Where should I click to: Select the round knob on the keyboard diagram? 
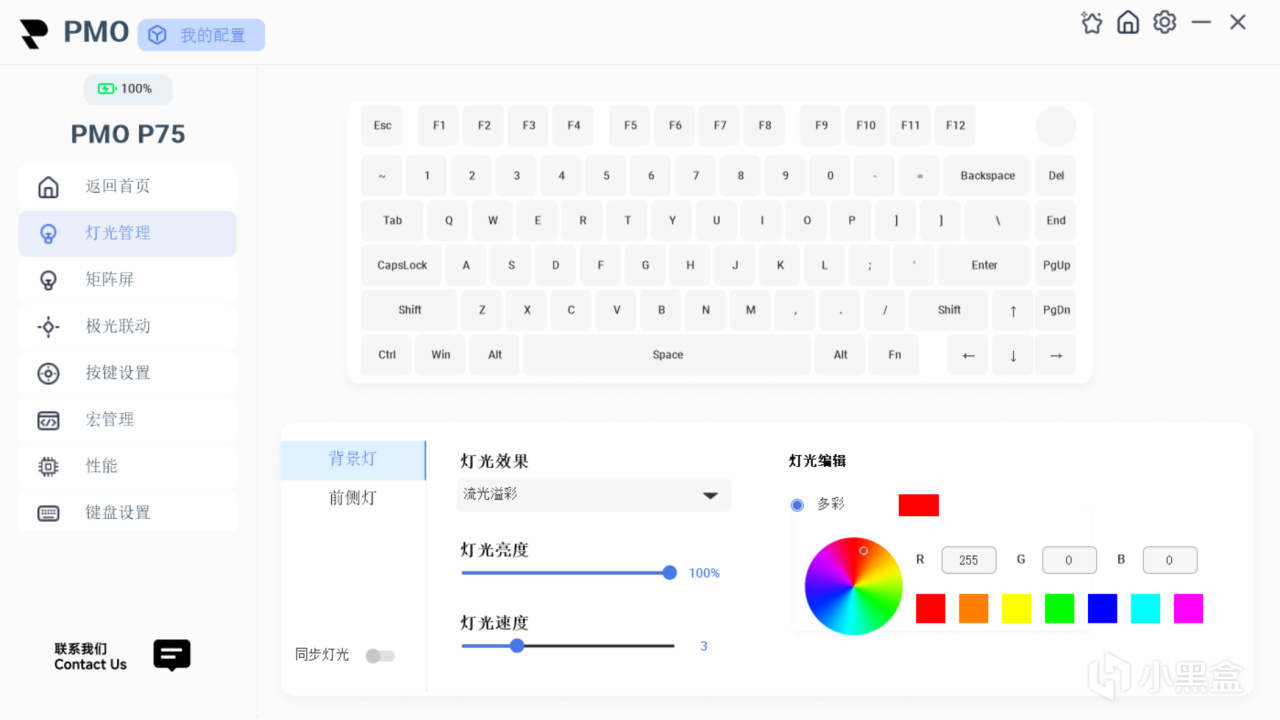tap(1056, 126)
